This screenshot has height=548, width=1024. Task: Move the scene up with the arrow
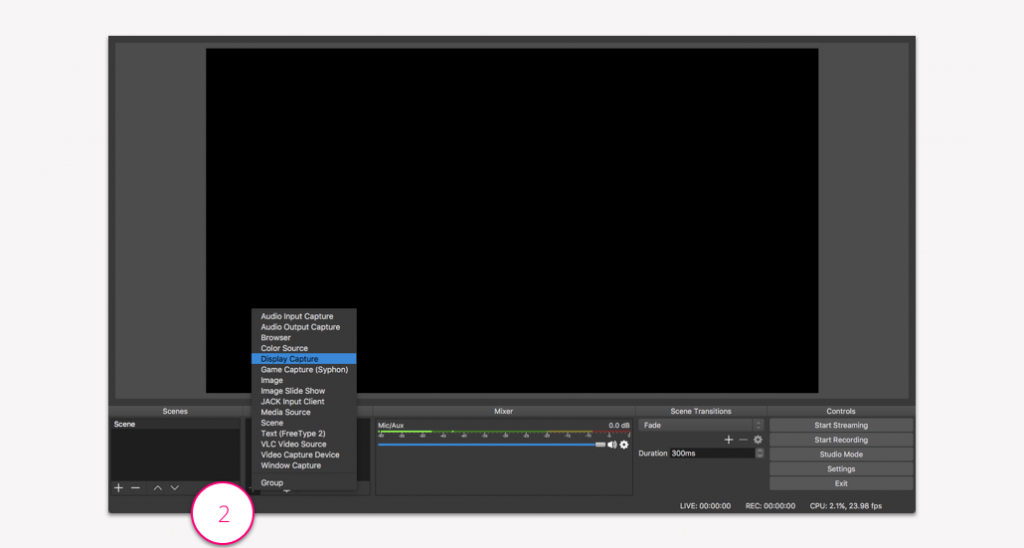coord(157,488)
